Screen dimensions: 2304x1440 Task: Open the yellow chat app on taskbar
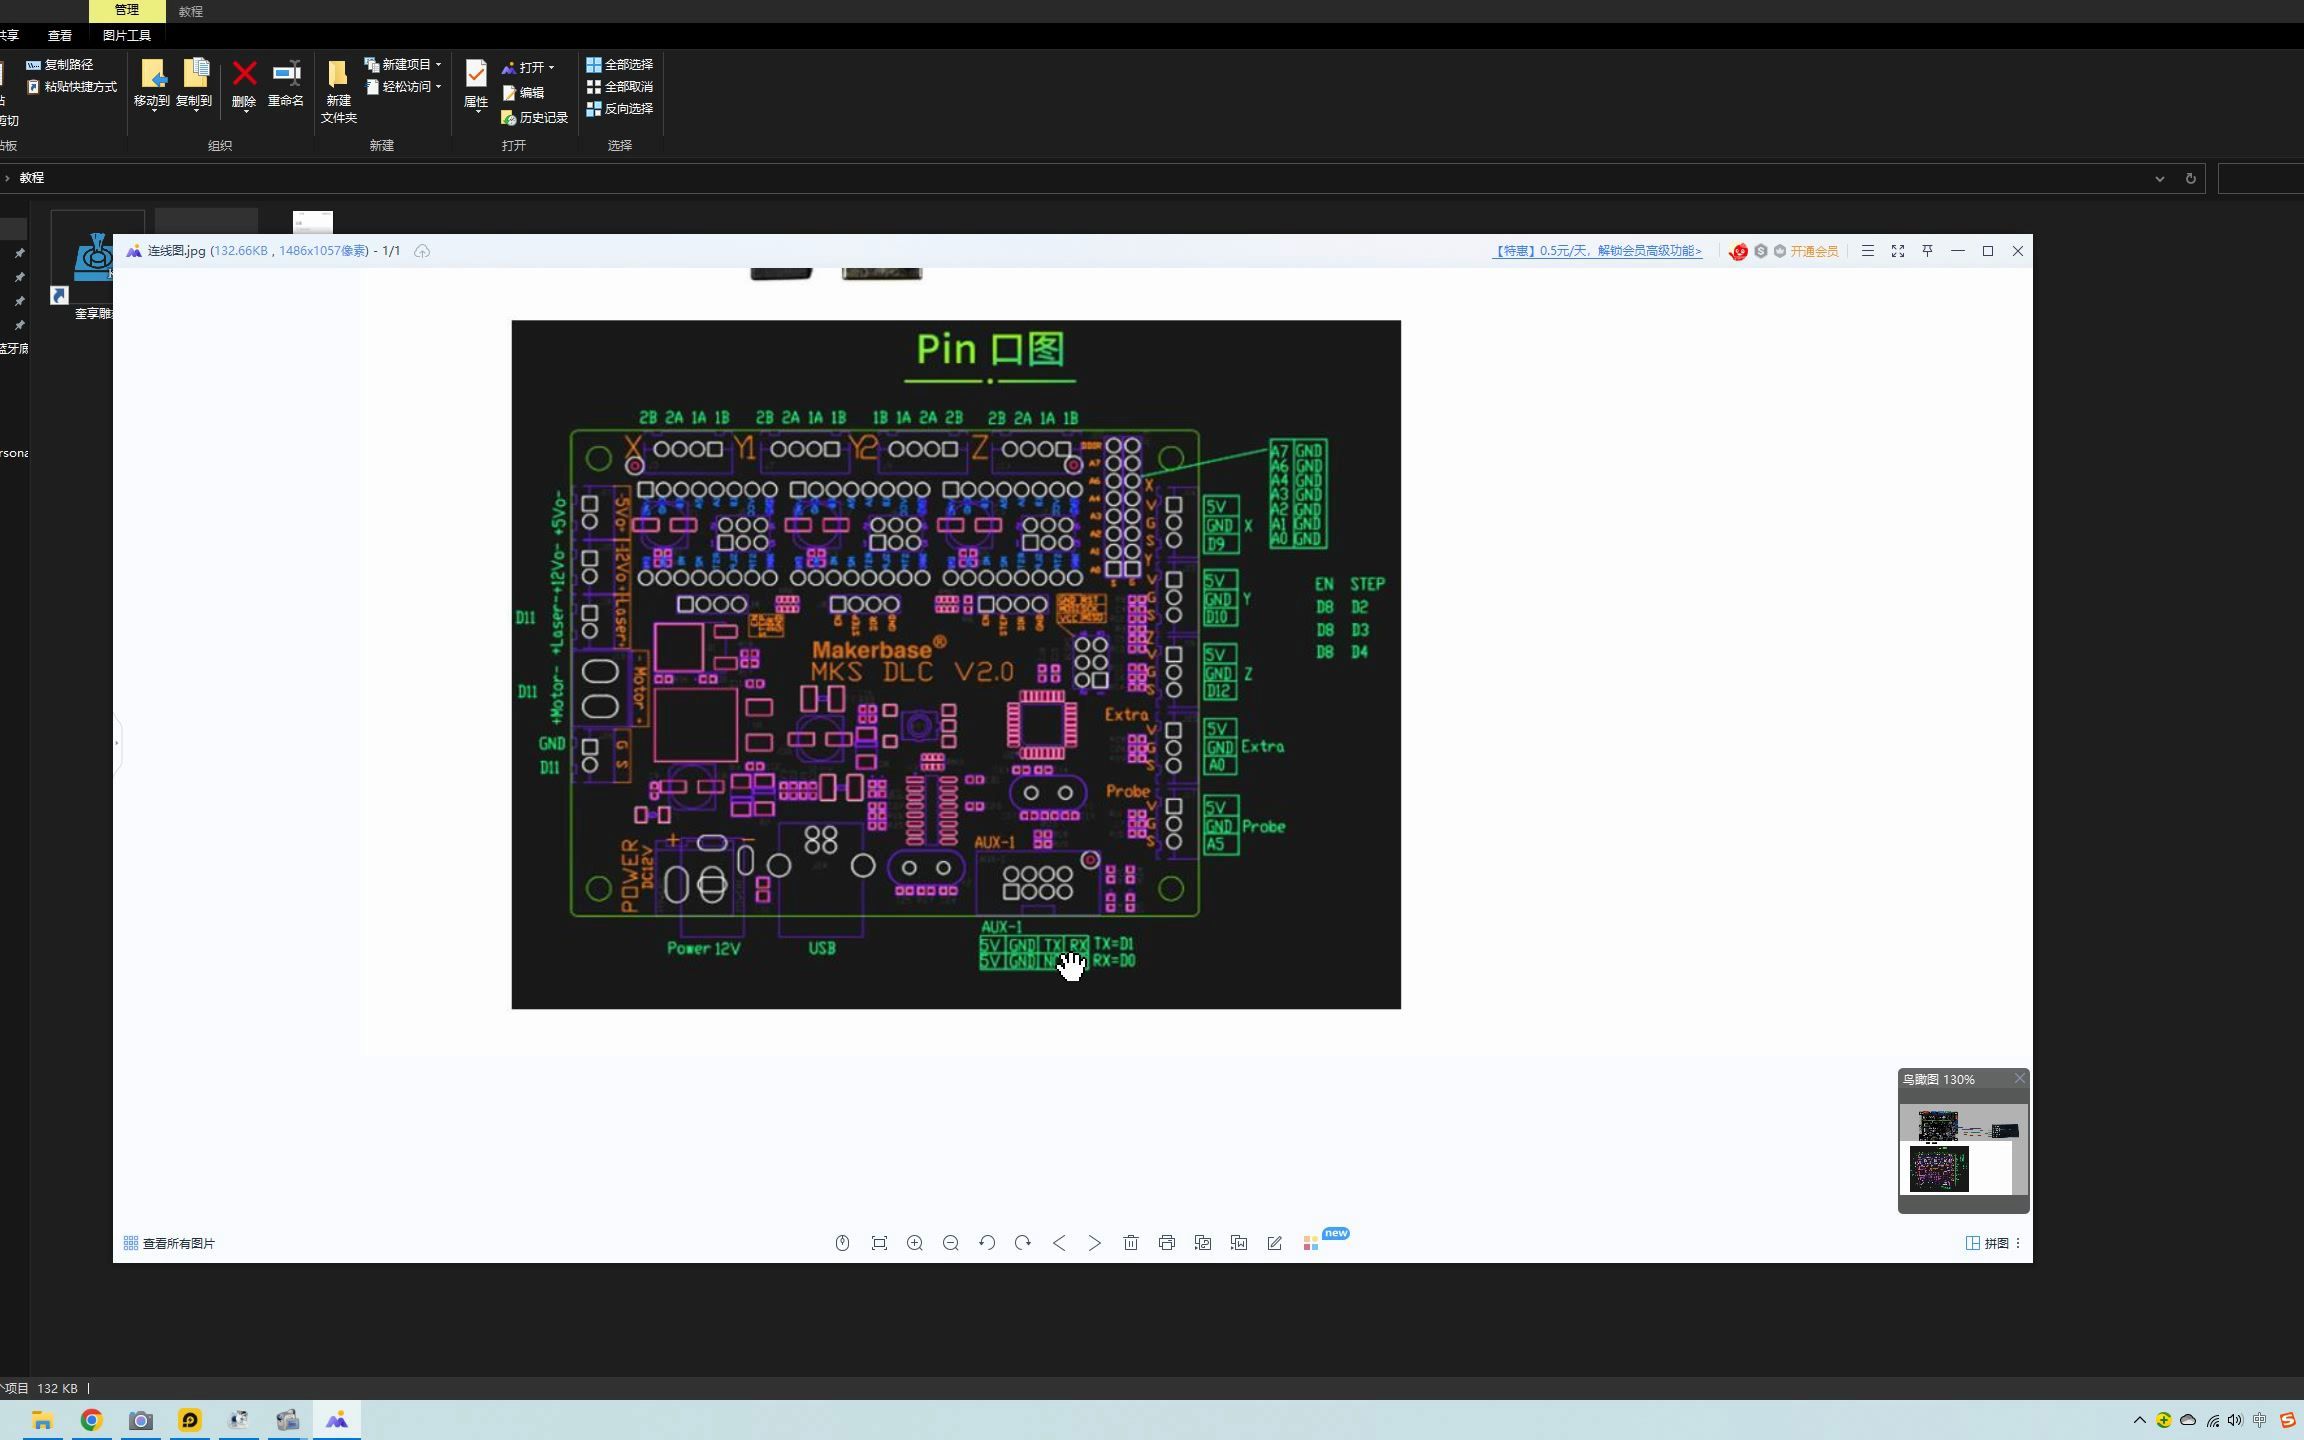(x=189, y=1420)
